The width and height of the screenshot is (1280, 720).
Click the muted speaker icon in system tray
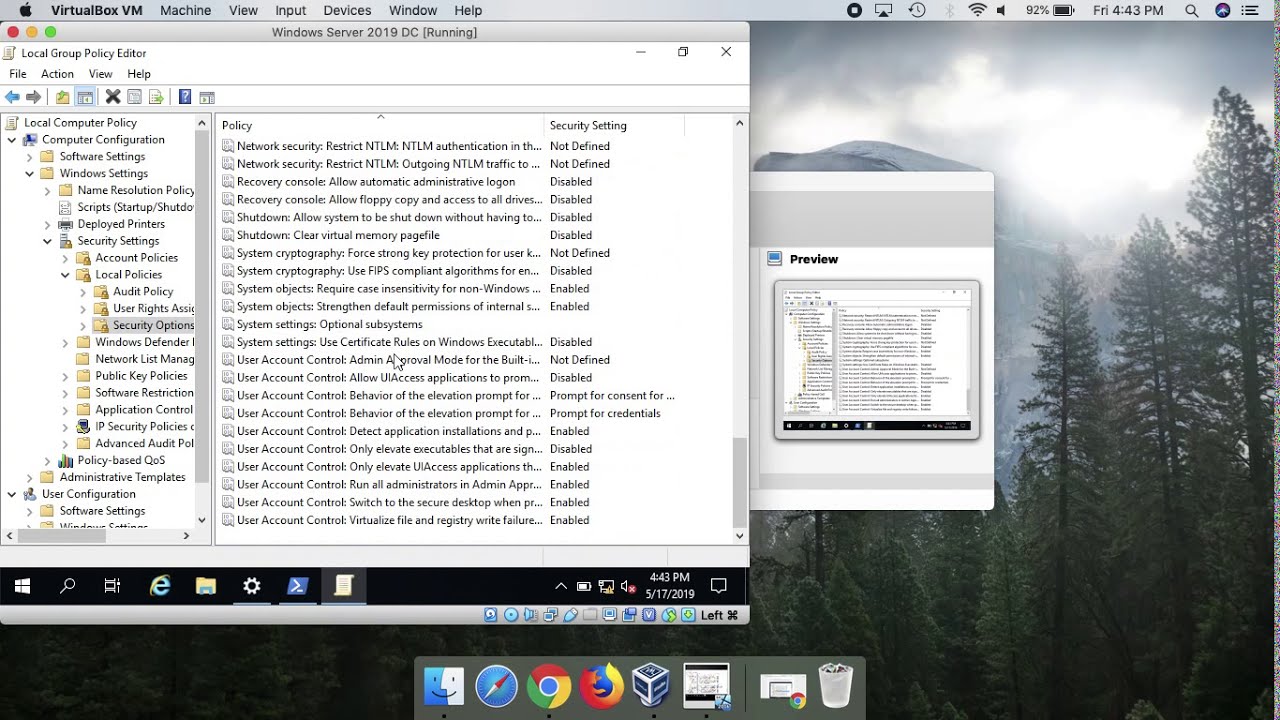click(628, 587)
